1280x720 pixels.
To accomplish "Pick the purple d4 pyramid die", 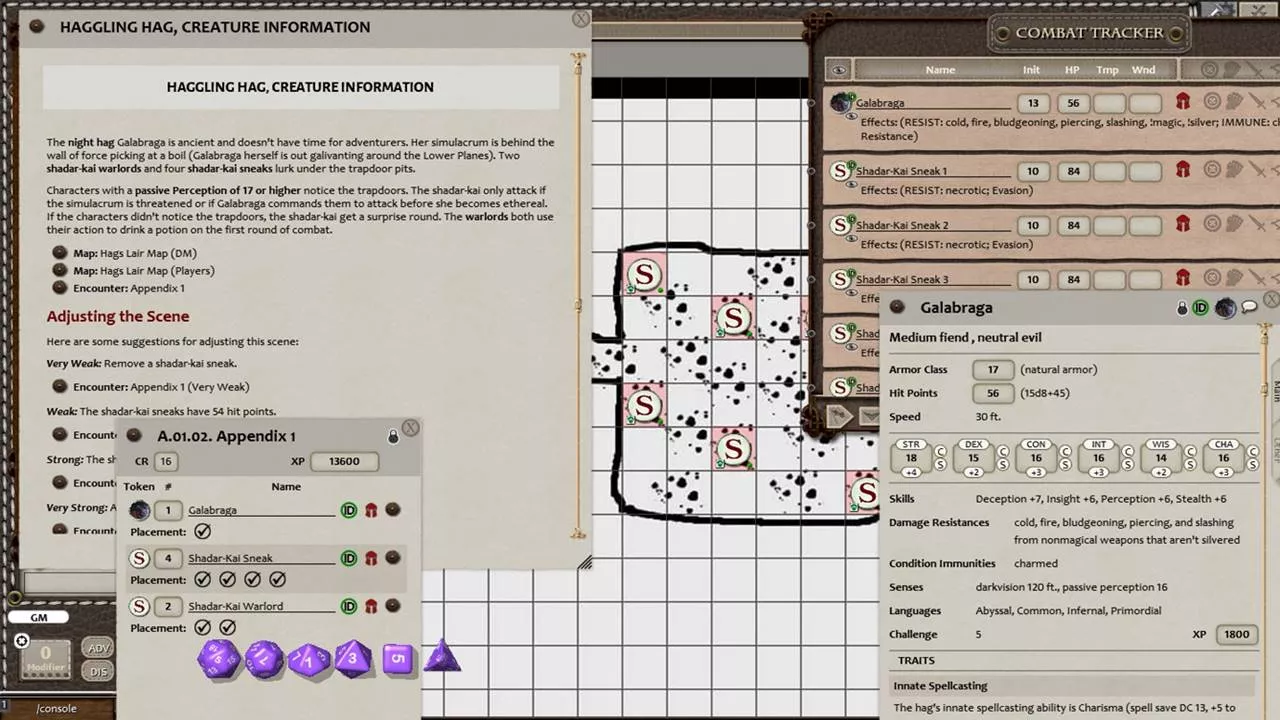I will click(442, 657).
